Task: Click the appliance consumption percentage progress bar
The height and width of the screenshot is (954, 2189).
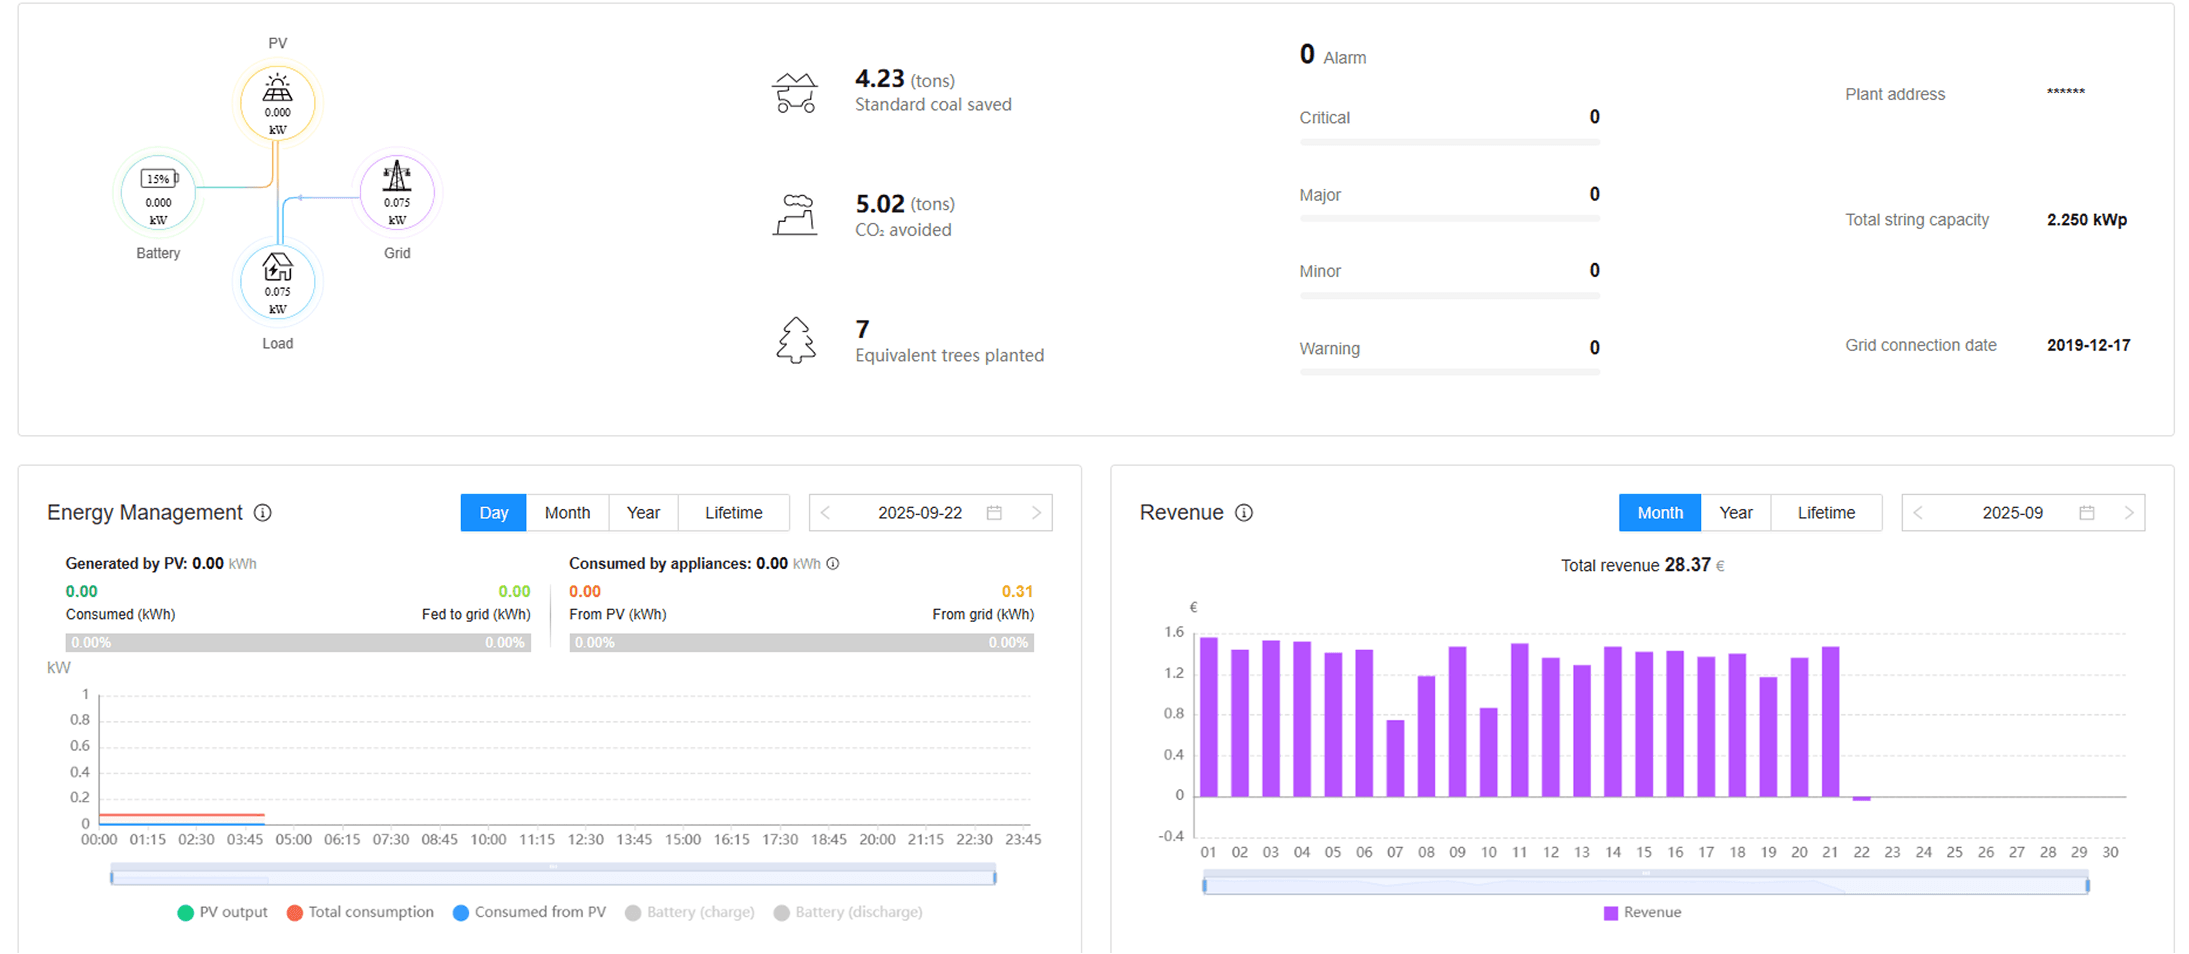Action: 802,643
